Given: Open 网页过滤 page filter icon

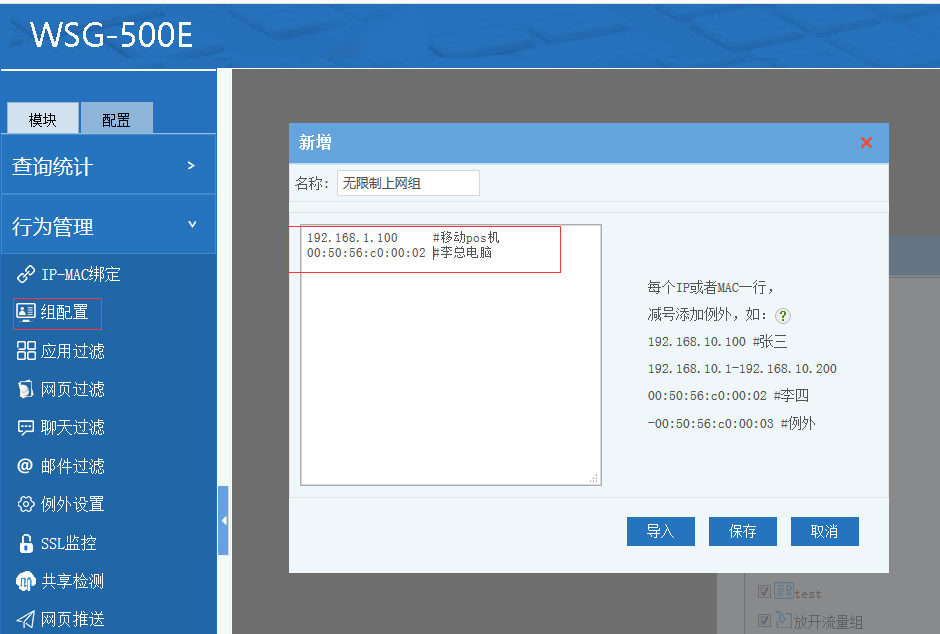Looking at the screenshot, I should pyautogui.click(x=26, y=389).
